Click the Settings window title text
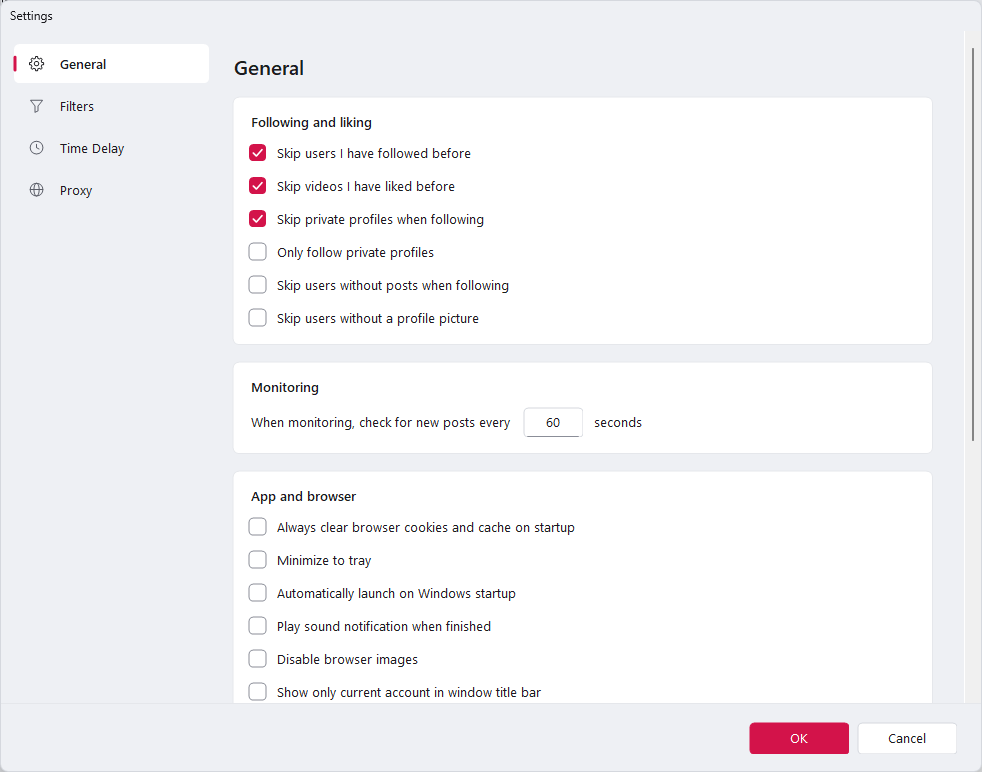This screenshot has height=772, width=982. [x=31, y=16]
